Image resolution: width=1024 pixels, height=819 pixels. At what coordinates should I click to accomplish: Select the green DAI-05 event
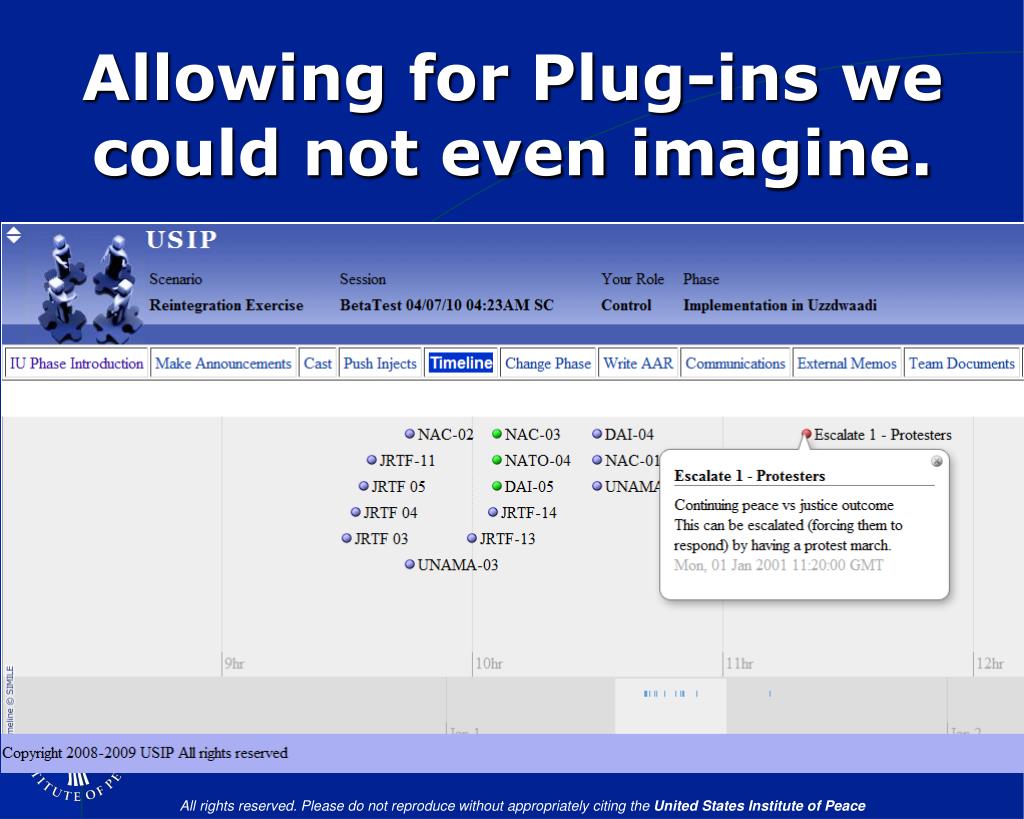(523, 487)
